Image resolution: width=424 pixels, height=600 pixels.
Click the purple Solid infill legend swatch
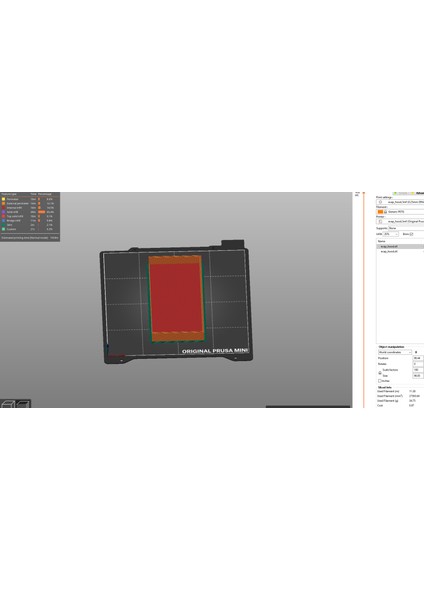[3, 212]
